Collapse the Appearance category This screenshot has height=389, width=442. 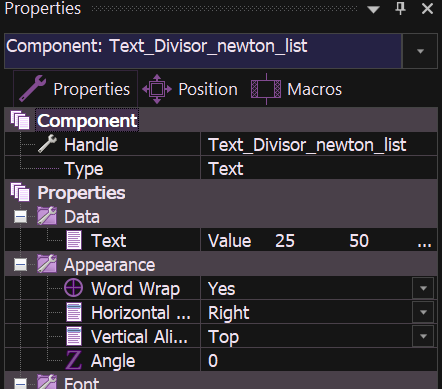[20, 265]
